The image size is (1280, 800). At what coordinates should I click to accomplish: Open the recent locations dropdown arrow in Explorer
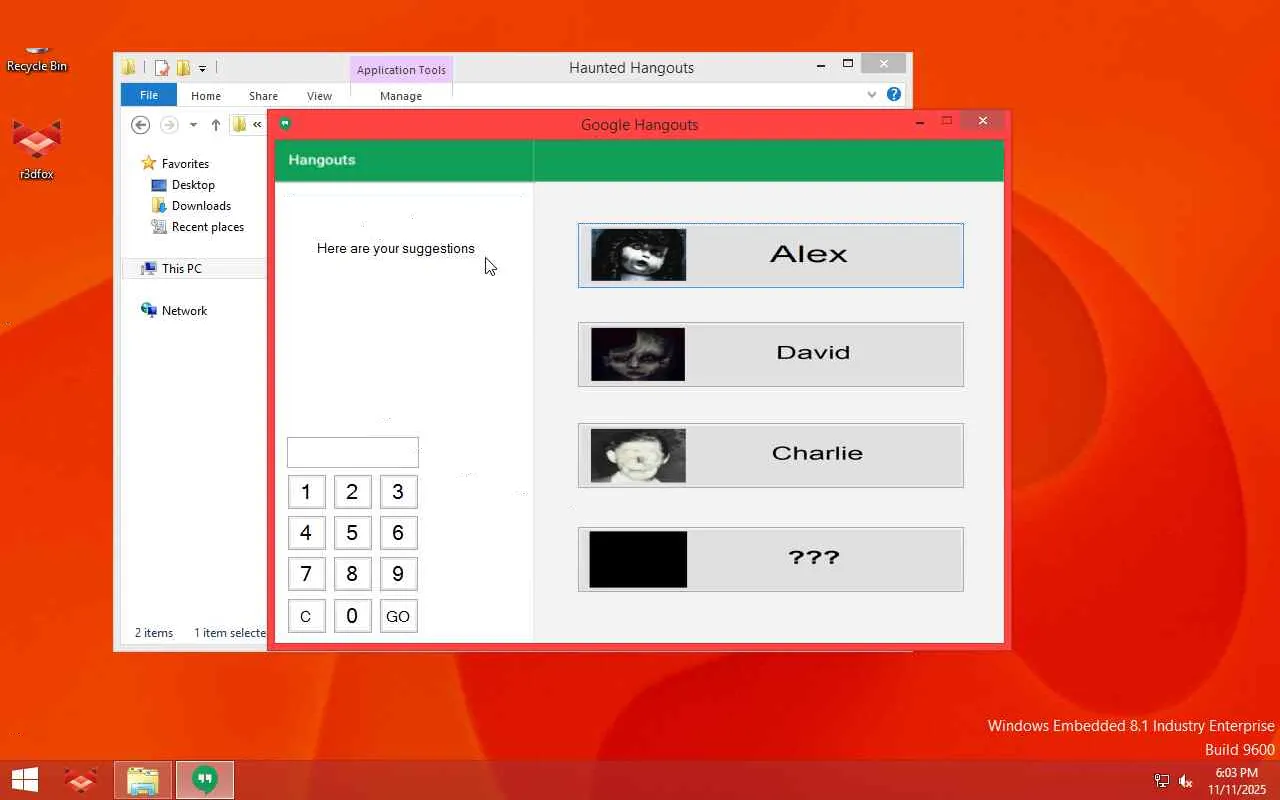193,125
